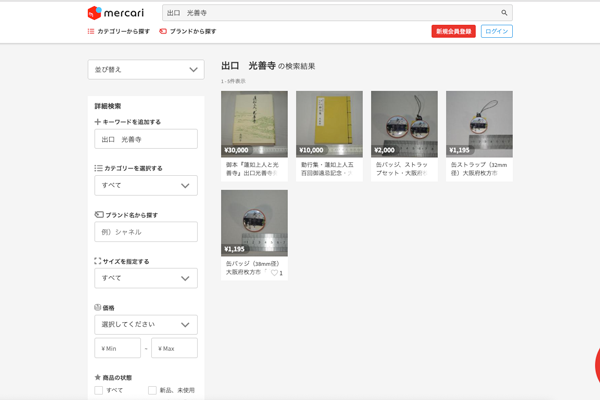The height and width of the screenshot is (400, 600).
Task: Open the 並び替え sort dropdown
Action: tap(146, 70)
